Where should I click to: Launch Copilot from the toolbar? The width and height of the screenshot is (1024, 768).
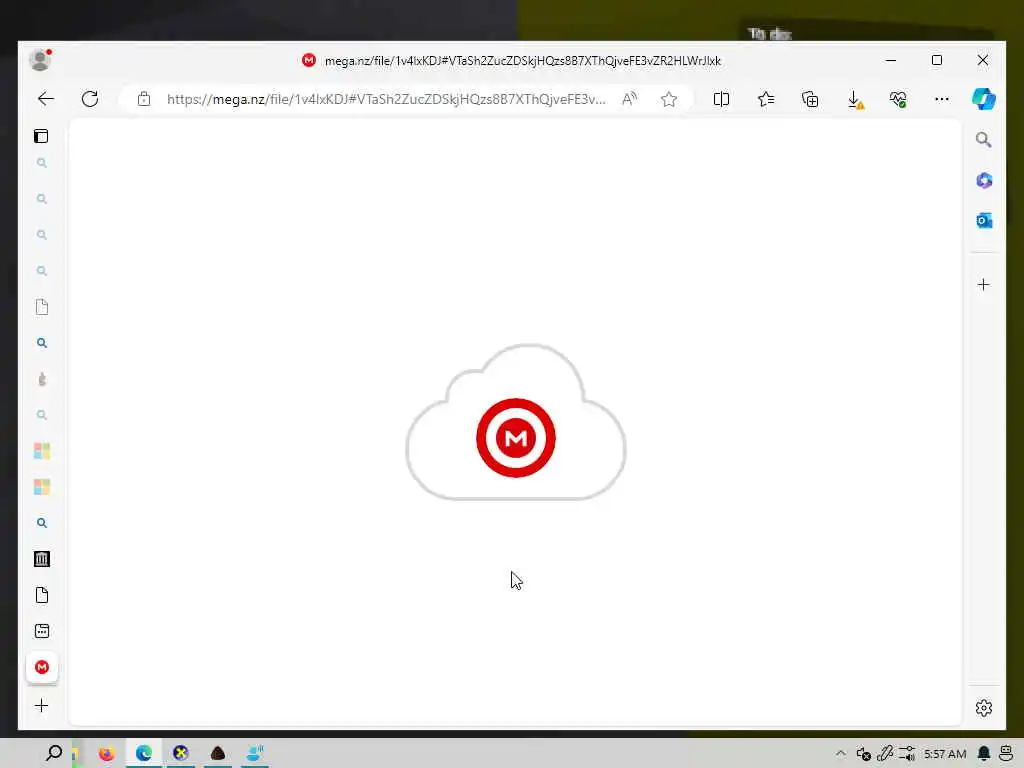[984, 99]
